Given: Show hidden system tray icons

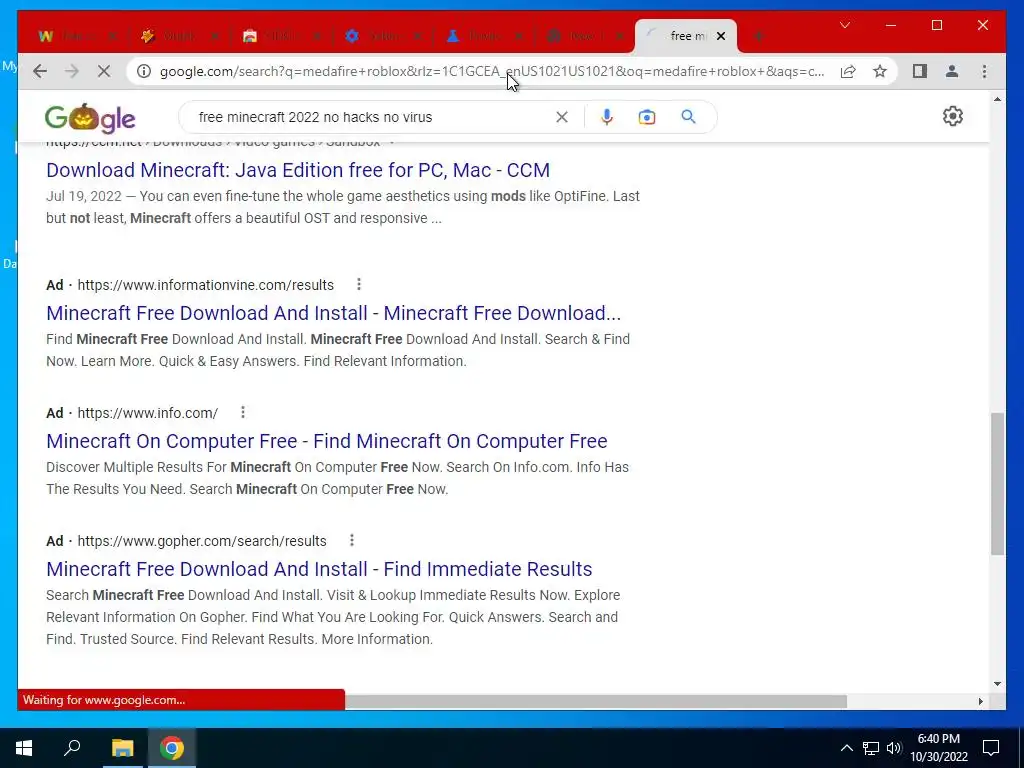Looking at the screenshot, I should coord(846,748).
